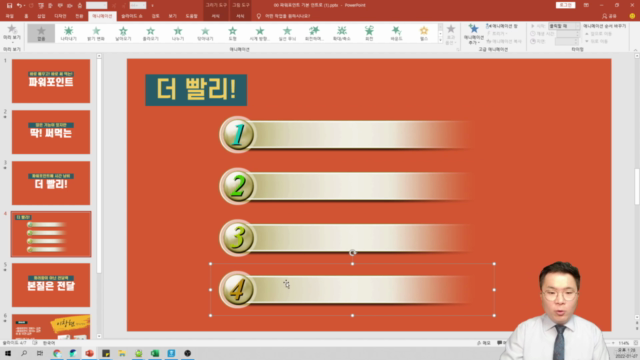Image resolution: width=640 pixels, height=360 pixels.
Task: Apply the Appear (나타내기) animation
Action: click(x=69, y=33)
